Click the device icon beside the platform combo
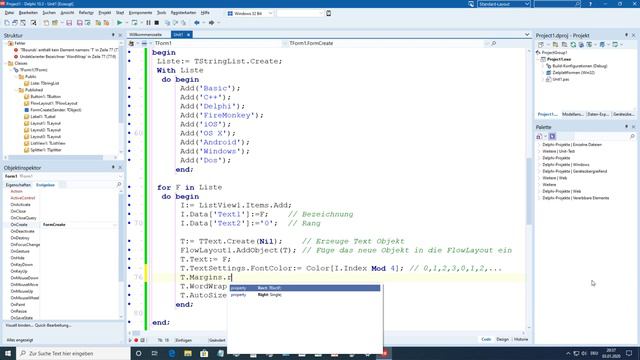This screenshot has height=360, width=640. (x=329, y=13)
